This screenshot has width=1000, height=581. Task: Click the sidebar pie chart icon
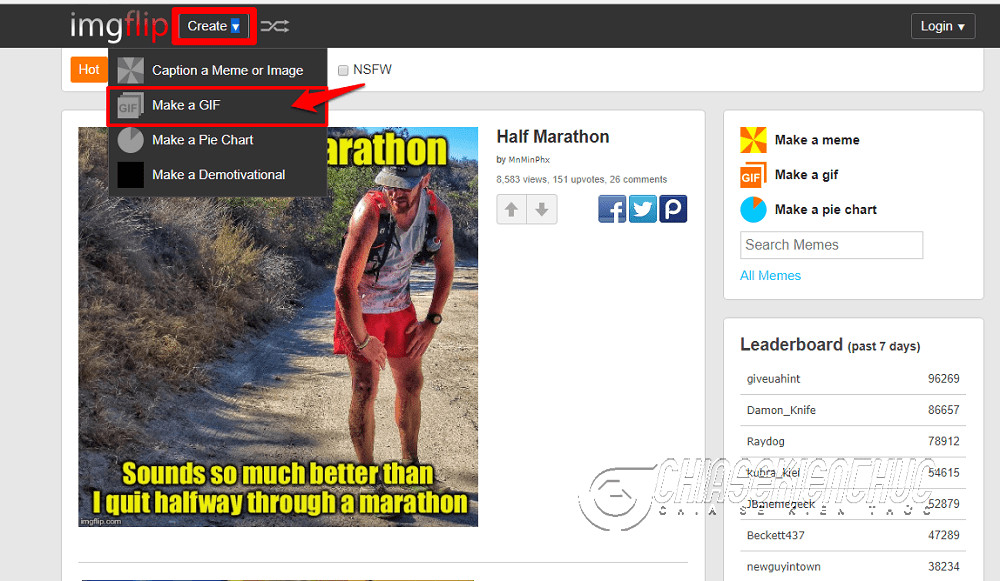[753, 210]
